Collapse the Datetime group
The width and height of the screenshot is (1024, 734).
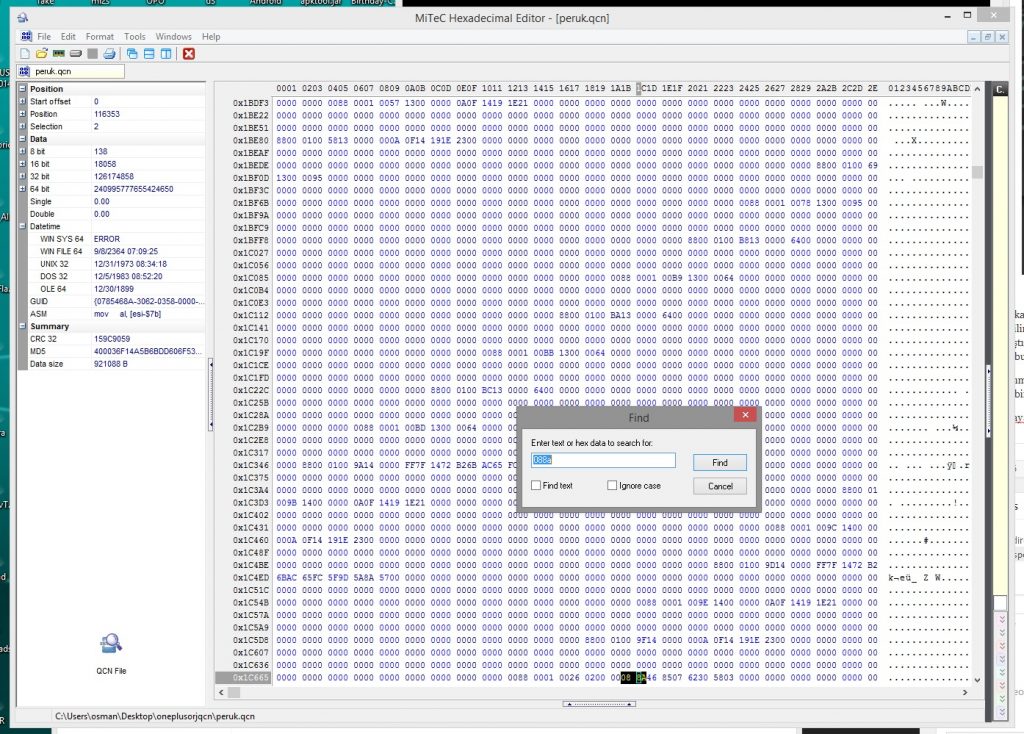tap(22, 227)
